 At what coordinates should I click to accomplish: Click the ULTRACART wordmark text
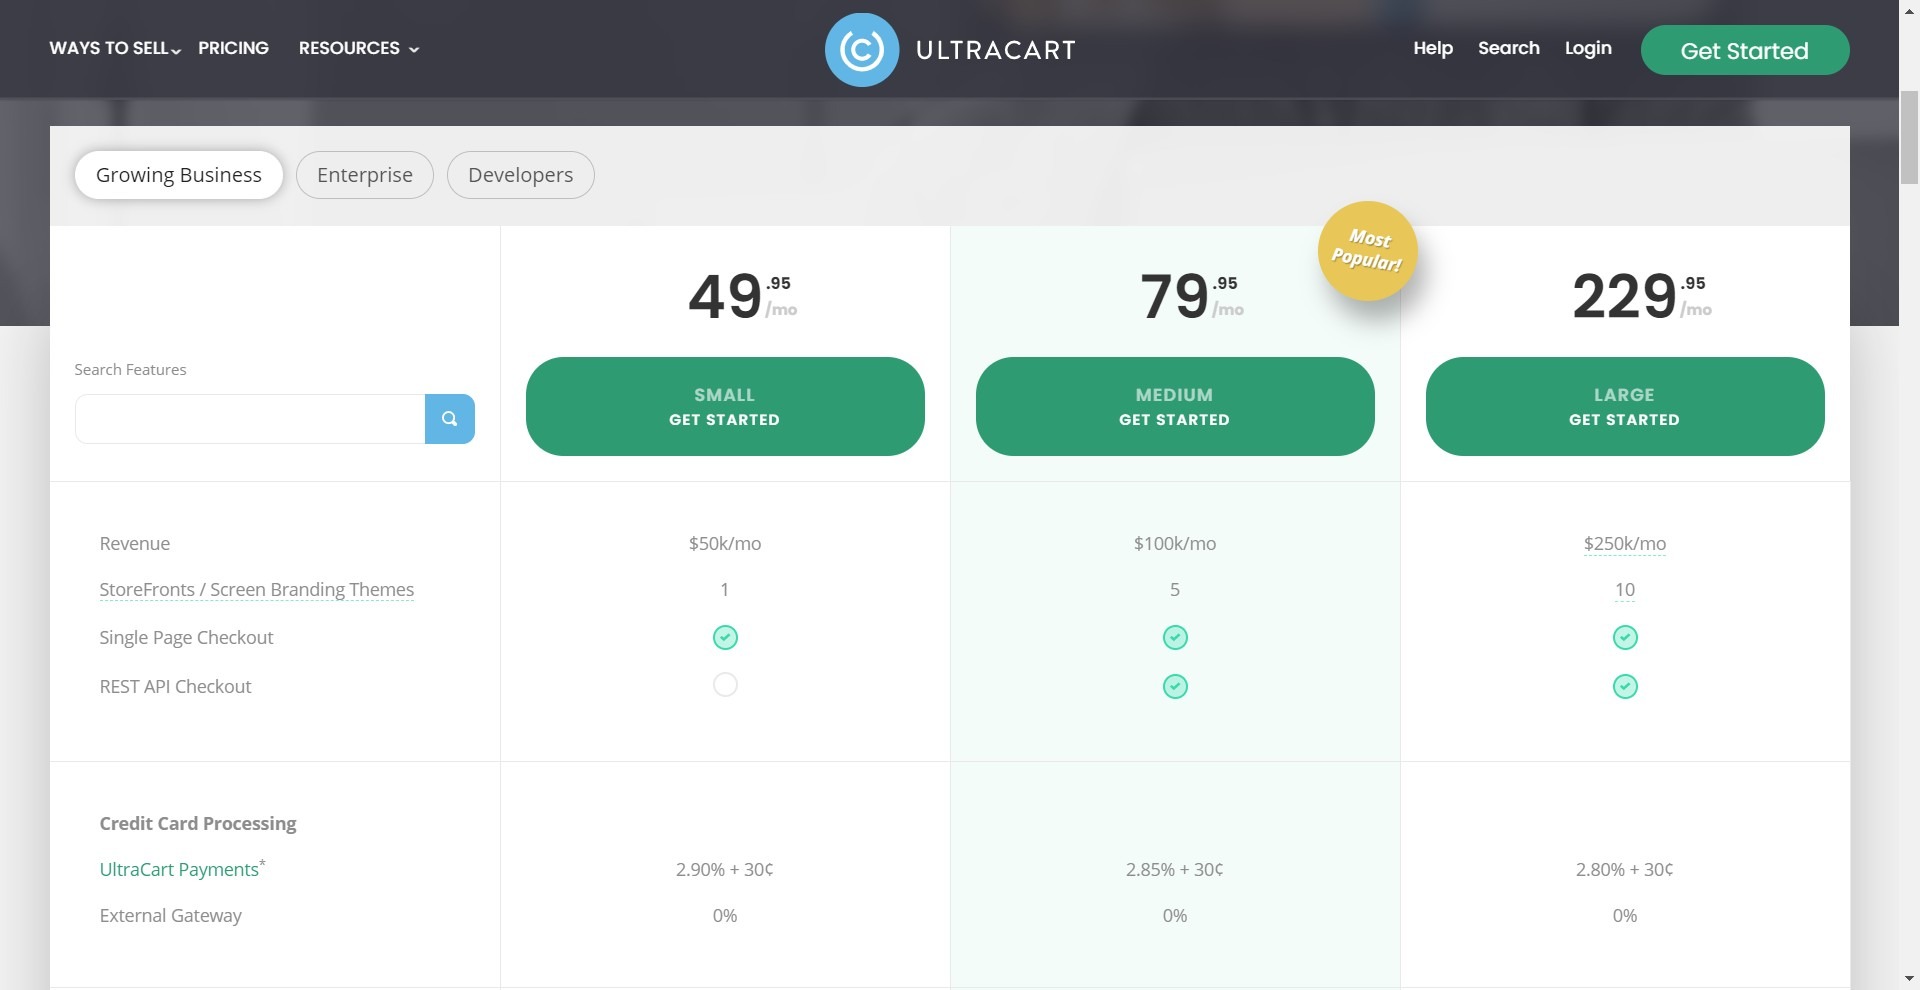point(996,50)
